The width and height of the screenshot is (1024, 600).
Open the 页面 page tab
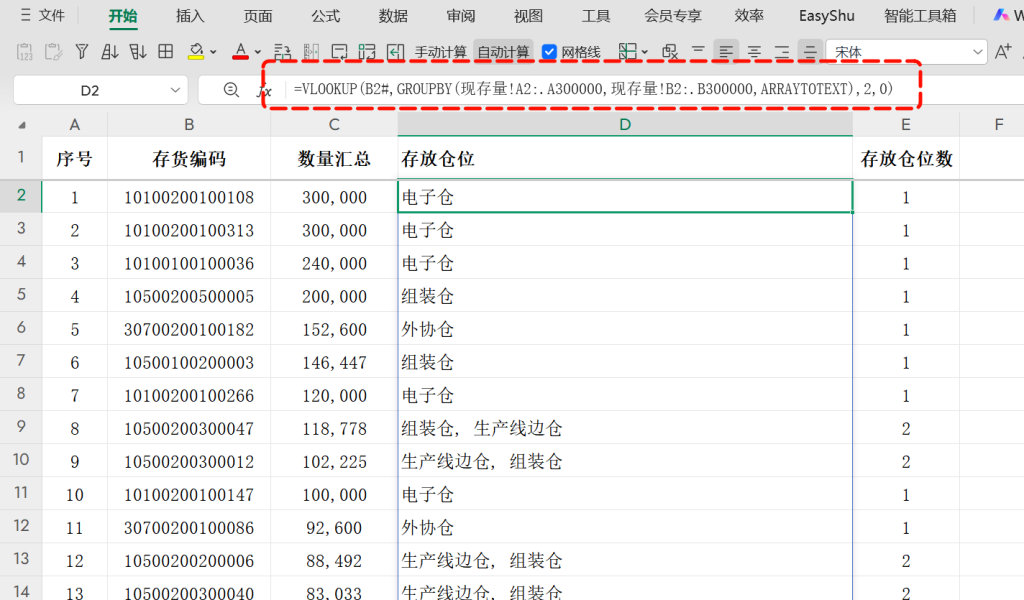click(258, 16)
